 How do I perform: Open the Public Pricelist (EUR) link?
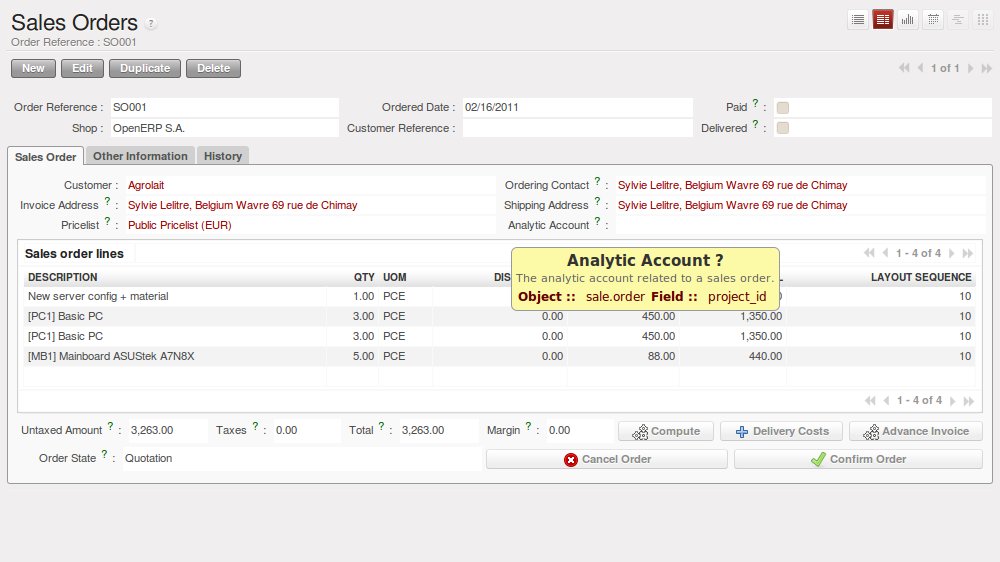[179, 225]
